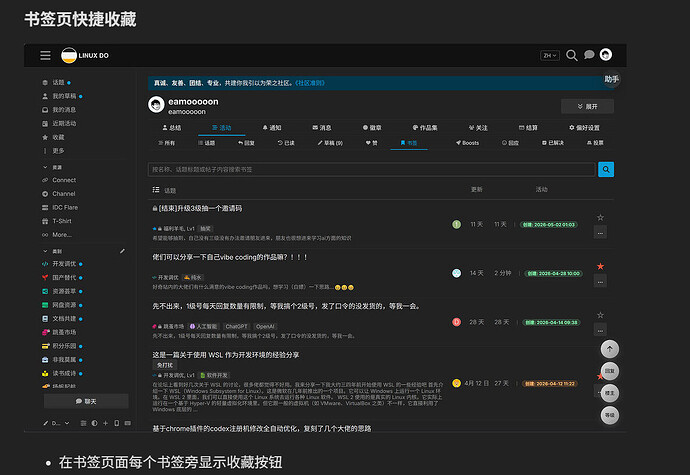Open the 社区准则 link in banner
690x475 pixels.
coord(310,83)
